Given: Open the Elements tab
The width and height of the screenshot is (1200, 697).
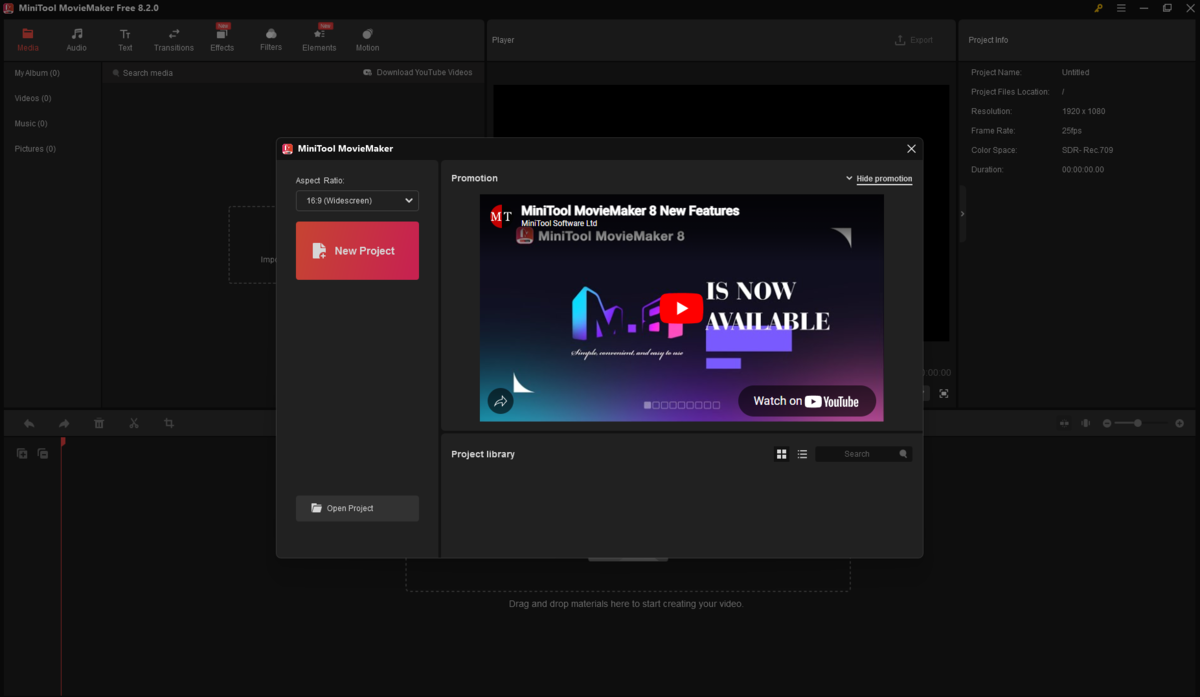Looking at the screenshot, I should coord(319,39).
